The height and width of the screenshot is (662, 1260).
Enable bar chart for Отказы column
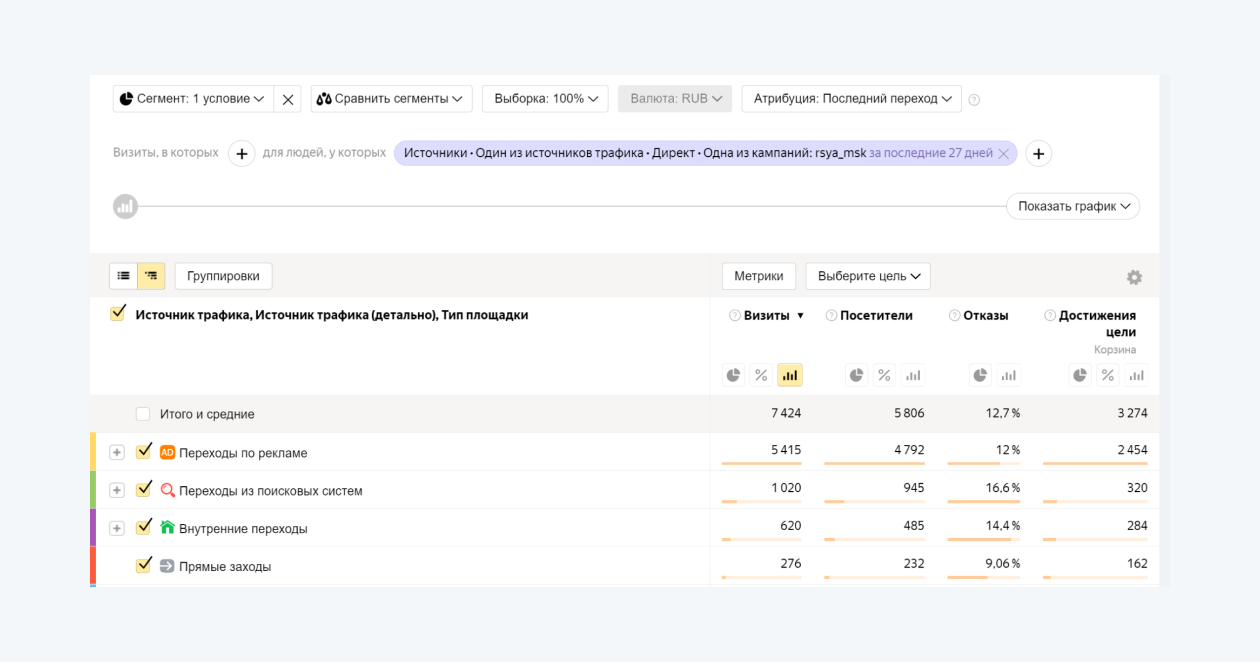1008,375
